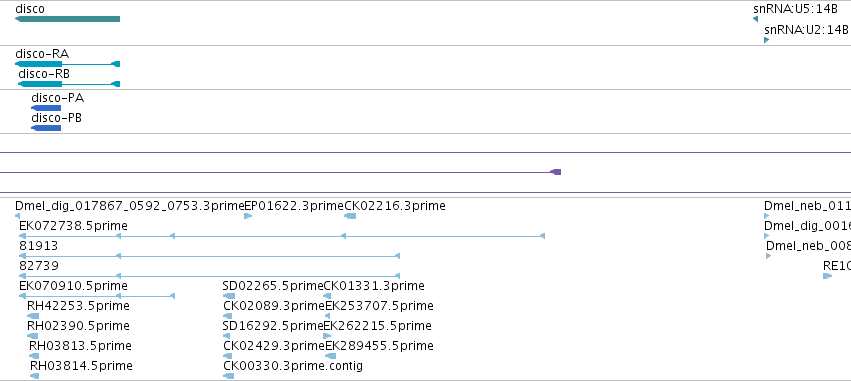Click the snRNA:U5:14B gene arrow
Viewport: 851px width, 381px height.
[755, 19]
